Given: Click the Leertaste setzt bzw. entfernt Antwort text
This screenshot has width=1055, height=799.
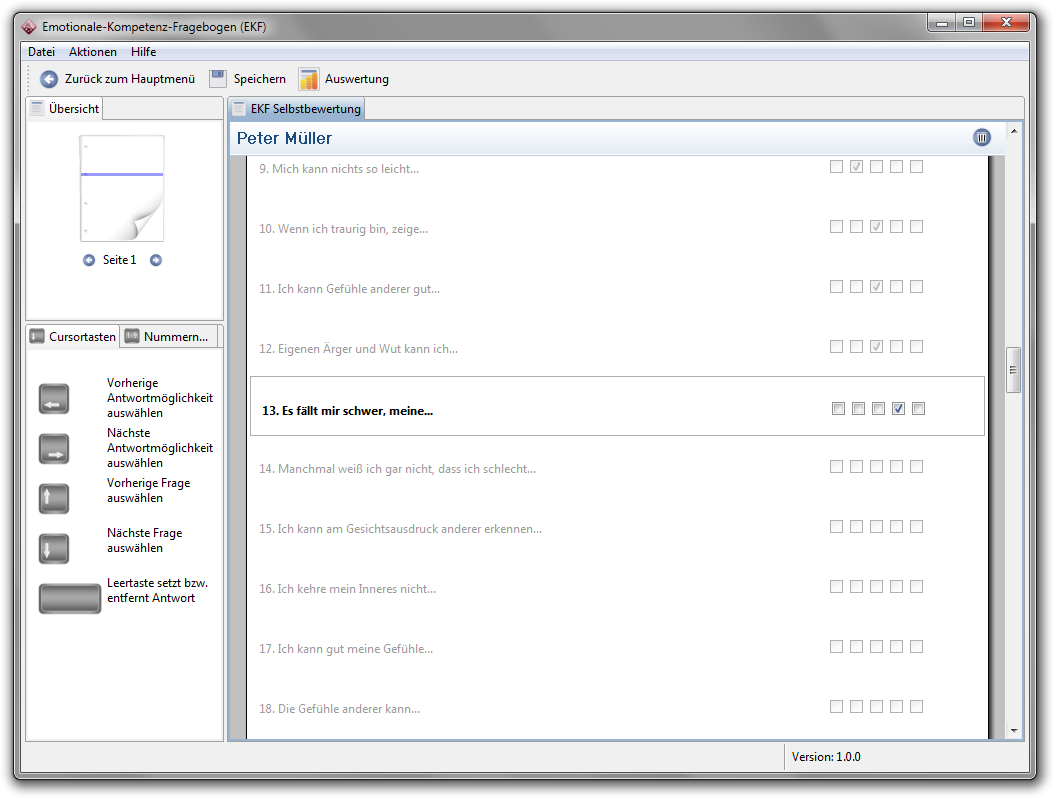Looking at the screenshot, I should (x=157, y=591).
